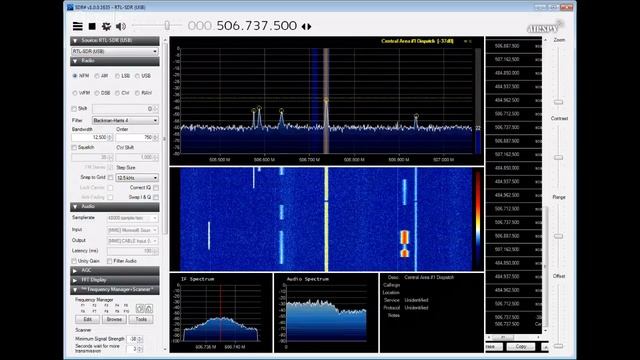Click the Browse button in Frequency Manager
640x360 pixels.
[x=114, y=319]
